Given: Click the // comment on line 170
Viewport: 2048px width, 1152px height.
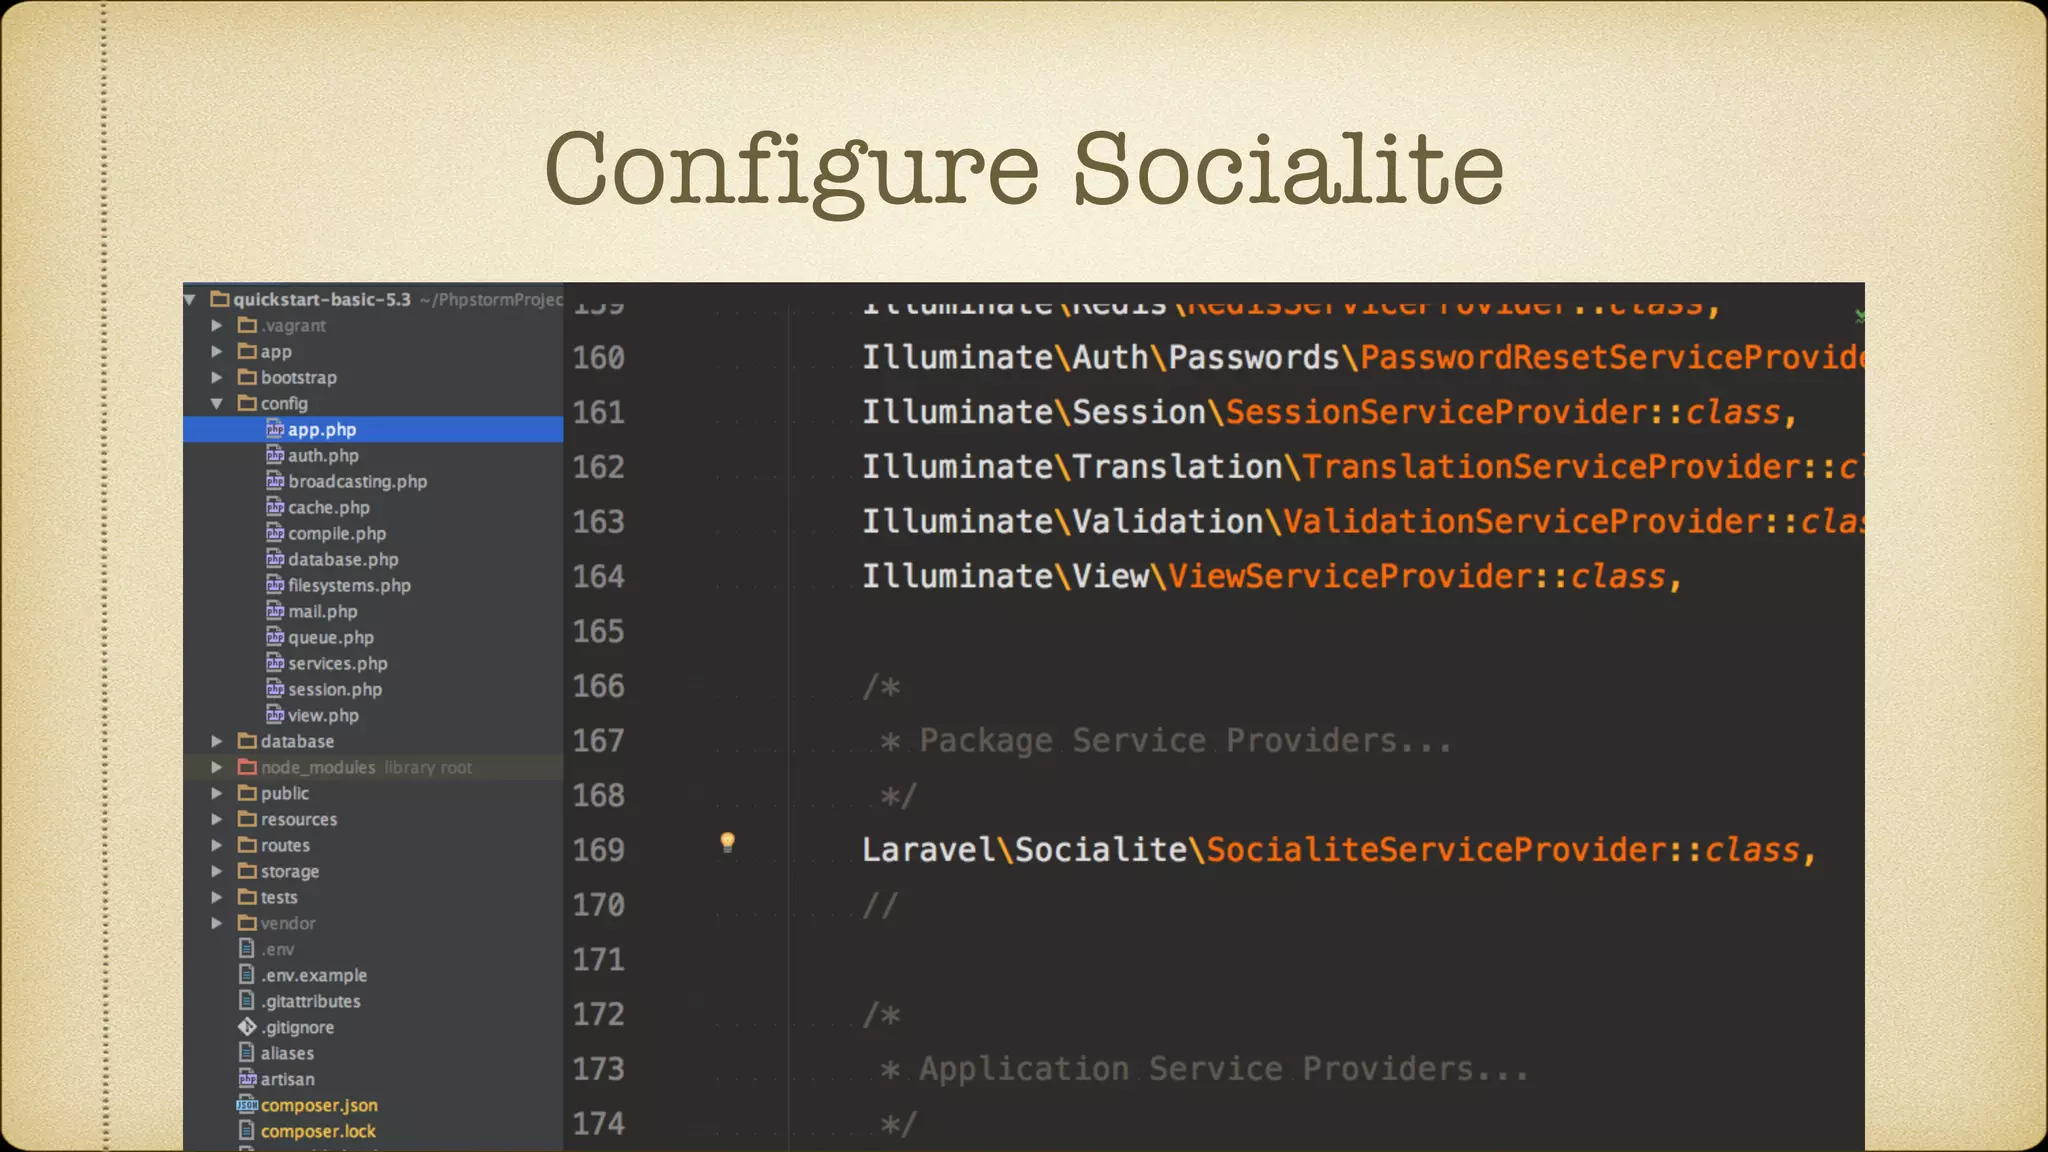Looking at the screenshot, I should coord(880,905).
